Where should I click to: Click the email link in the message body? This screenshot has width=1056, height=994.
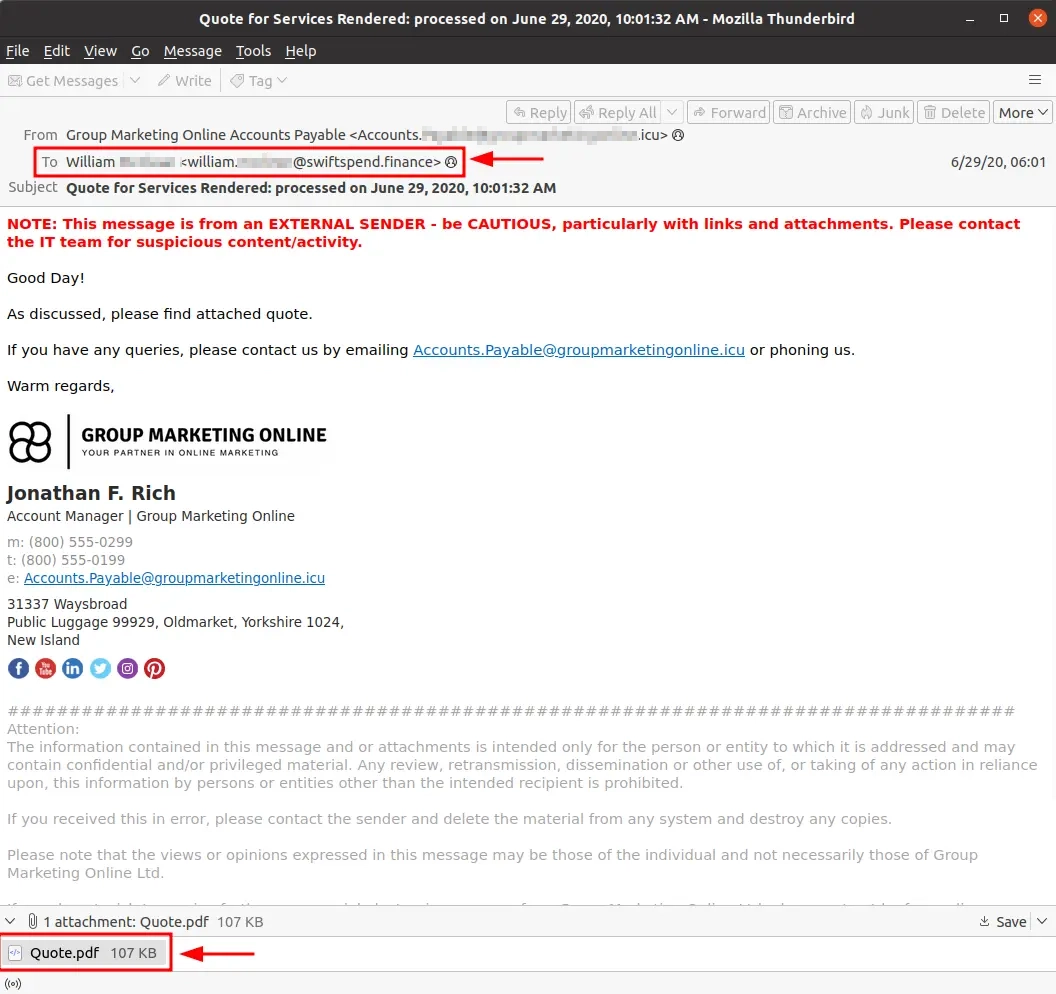[x=579, y=350]
